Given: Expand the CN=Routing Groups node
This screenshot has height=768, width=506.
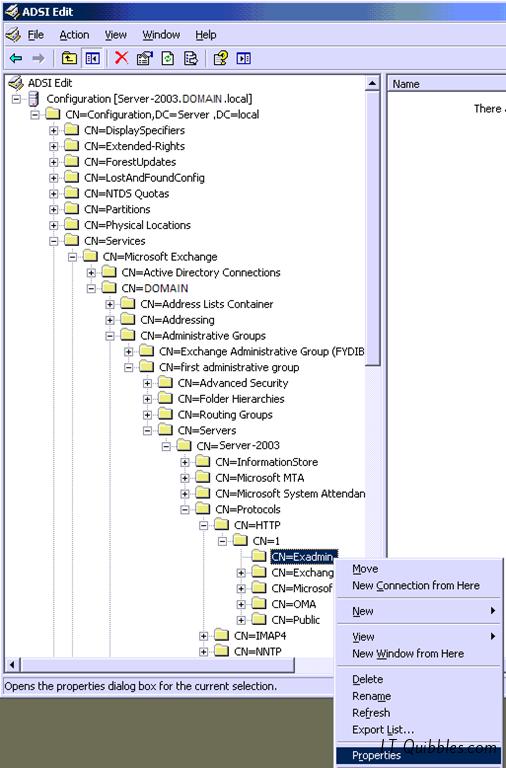Looking at the screenshot, I should click(x=147, y=415).
